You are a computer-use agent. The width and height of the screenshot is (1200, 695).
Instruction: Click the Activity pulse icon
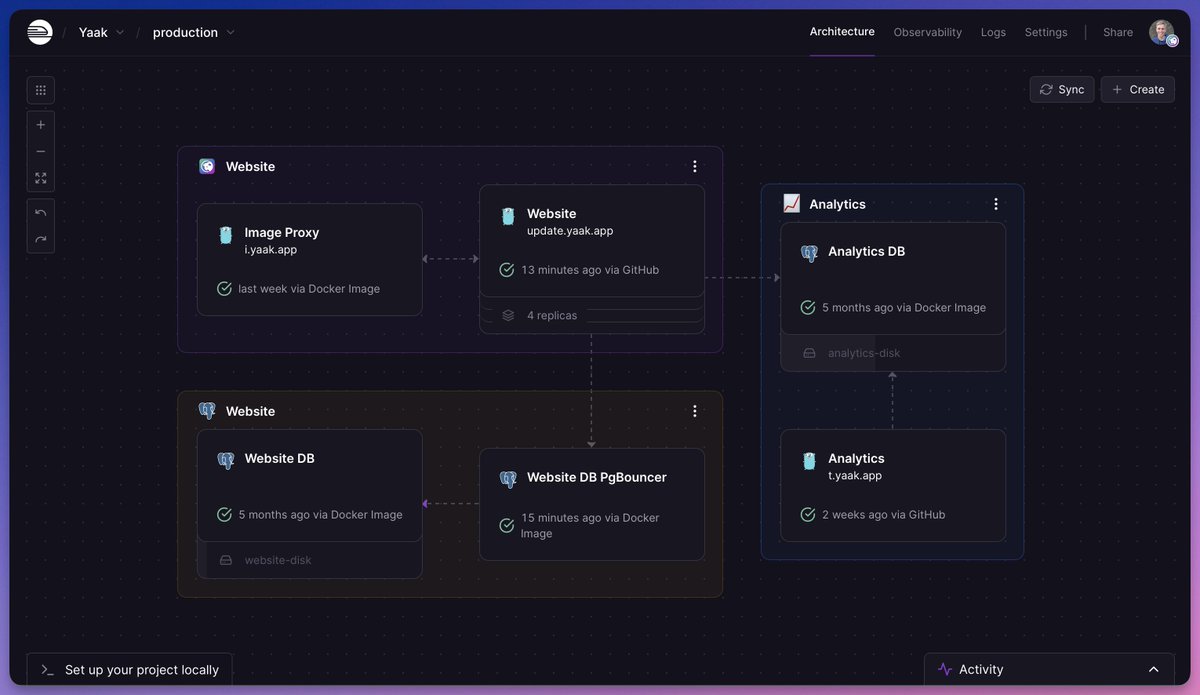pyautogui.click(x=945, y=670)
